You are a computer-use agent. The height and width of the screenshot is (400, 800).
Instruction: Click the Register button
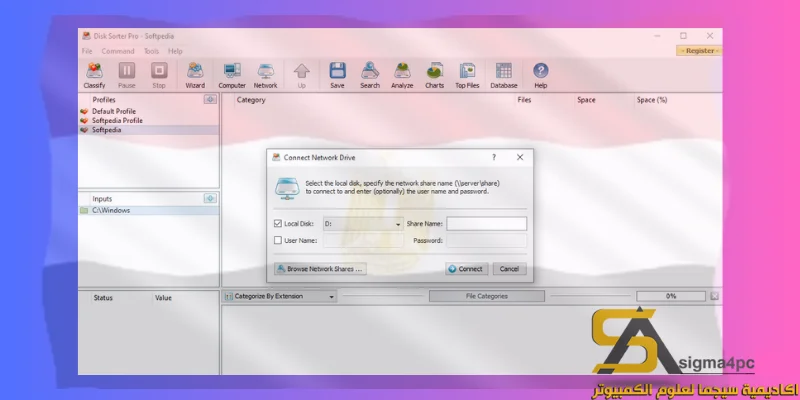click(x=699, y=51)
